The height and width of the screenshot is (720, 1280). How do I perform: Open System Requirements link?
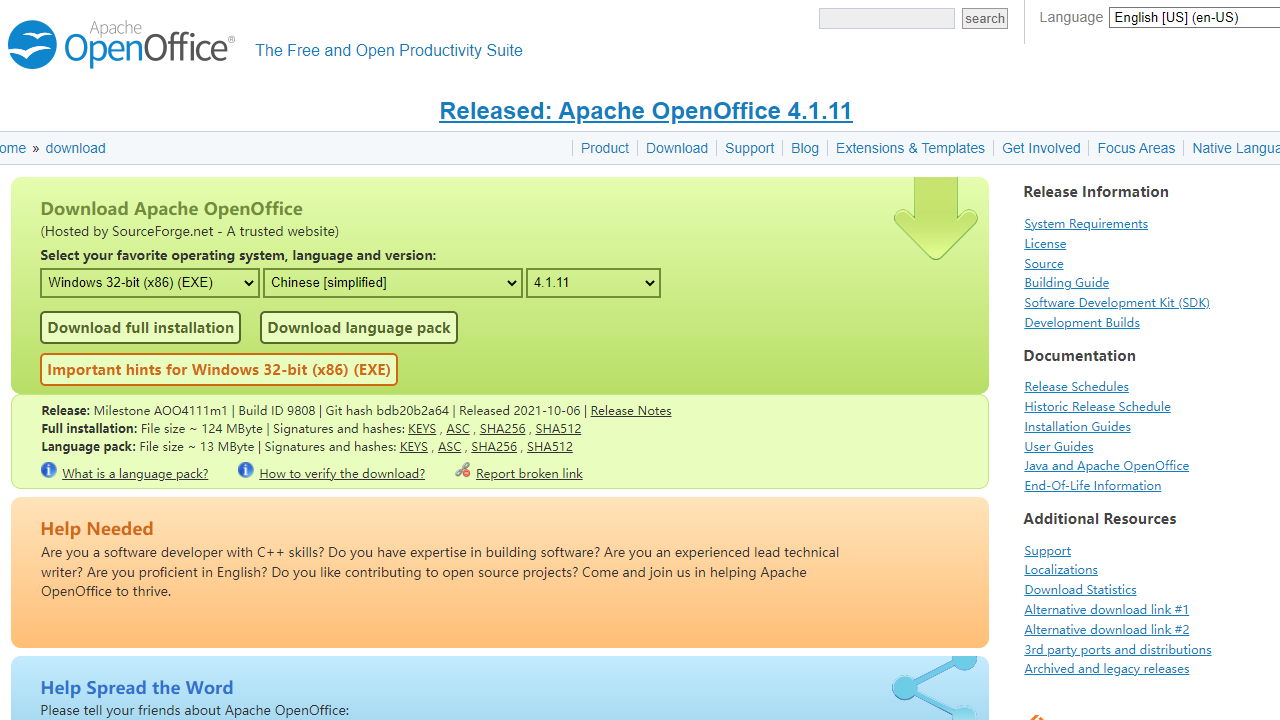pos(1086,224)
